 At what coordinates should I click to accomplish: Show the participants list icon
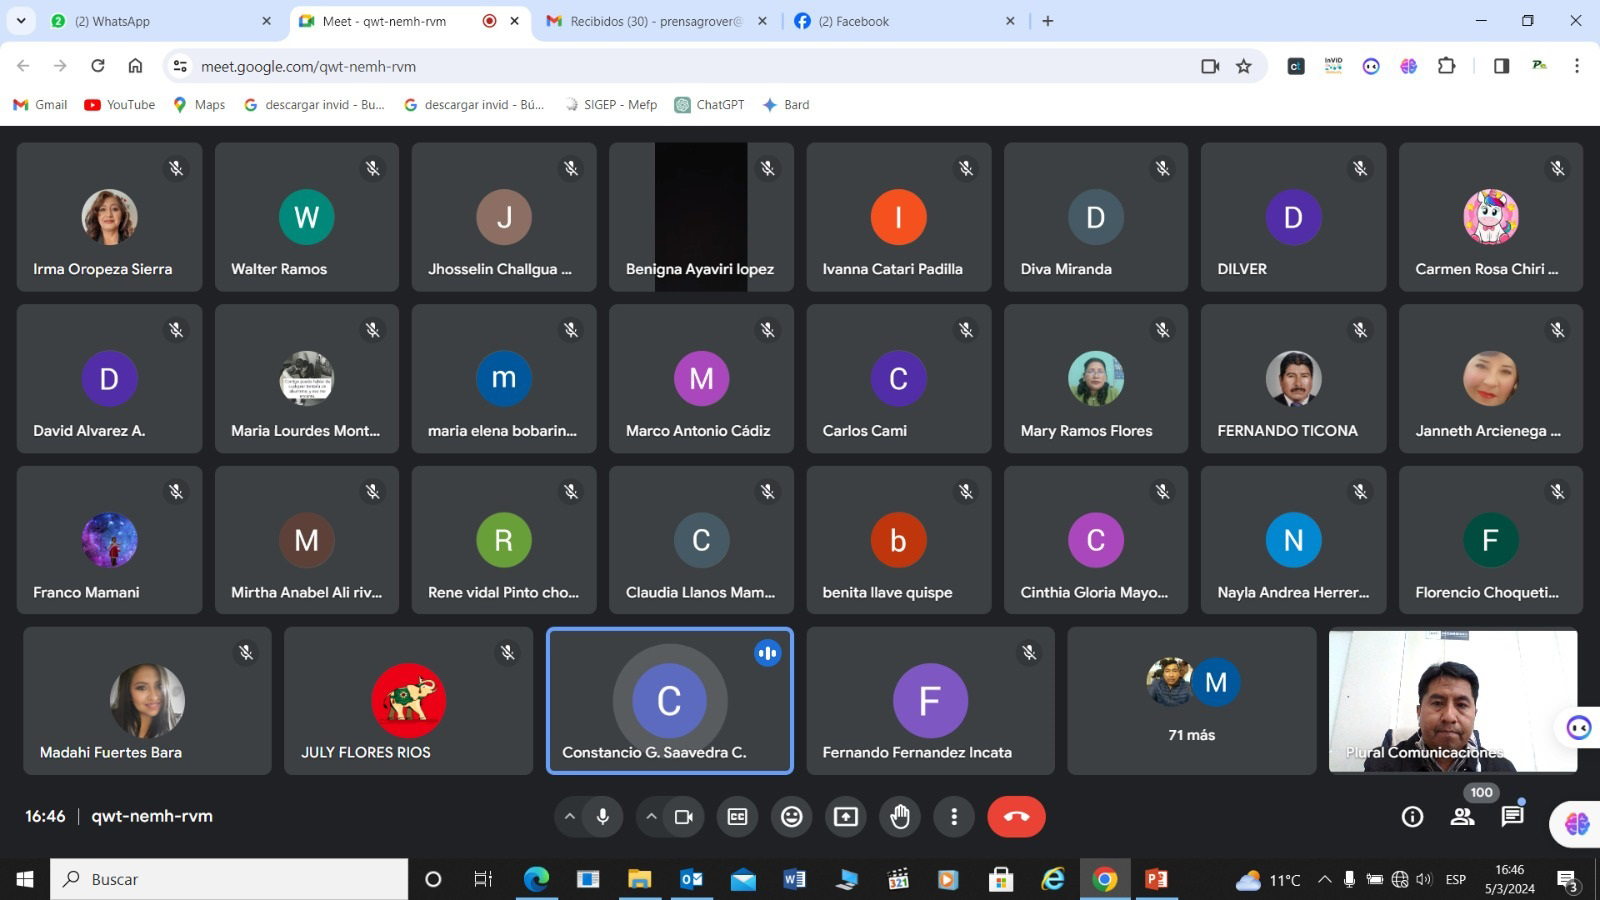[x=1462, y=817]
